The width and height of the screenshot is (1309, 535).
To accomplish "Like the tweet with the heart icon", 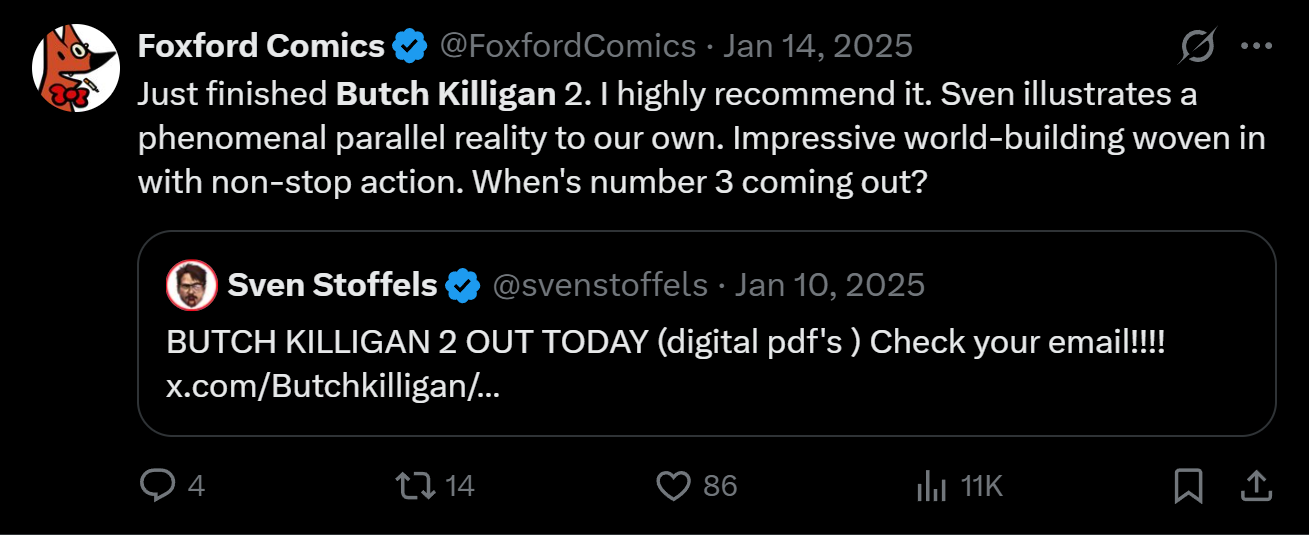I will pos(673,486).
